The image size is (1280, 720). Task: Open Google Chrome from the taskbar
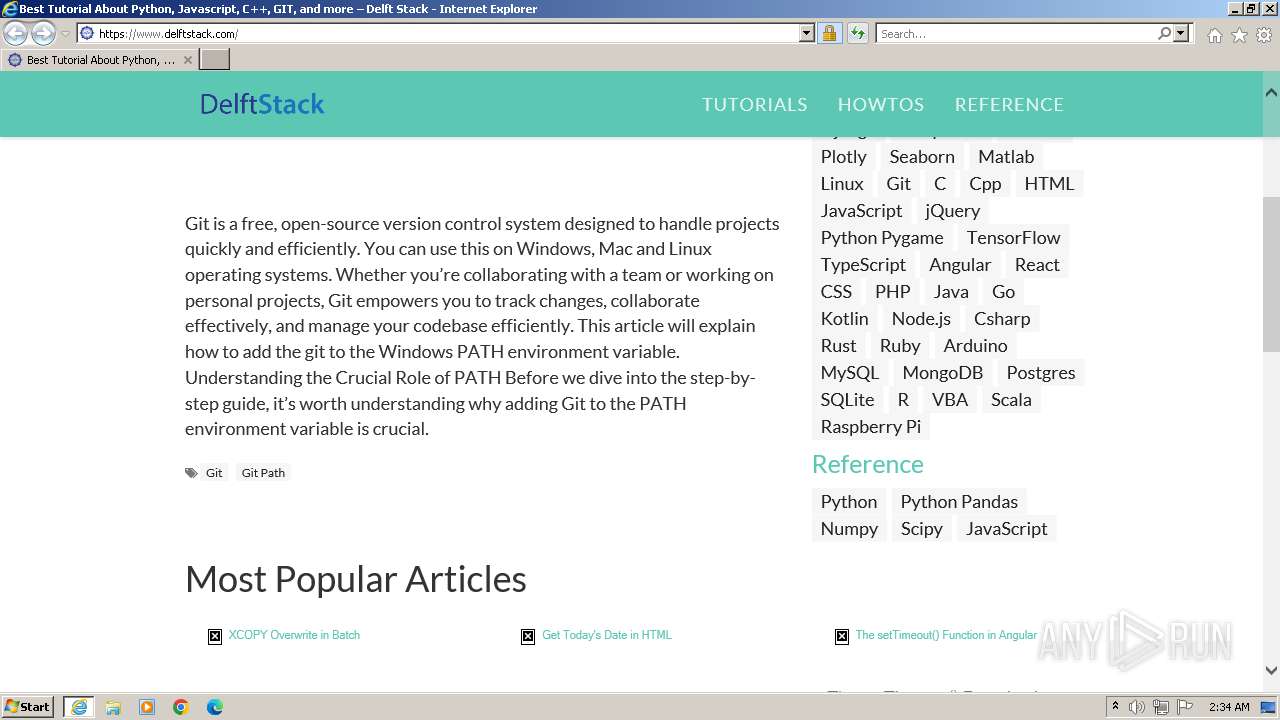[x=181, y=707]
